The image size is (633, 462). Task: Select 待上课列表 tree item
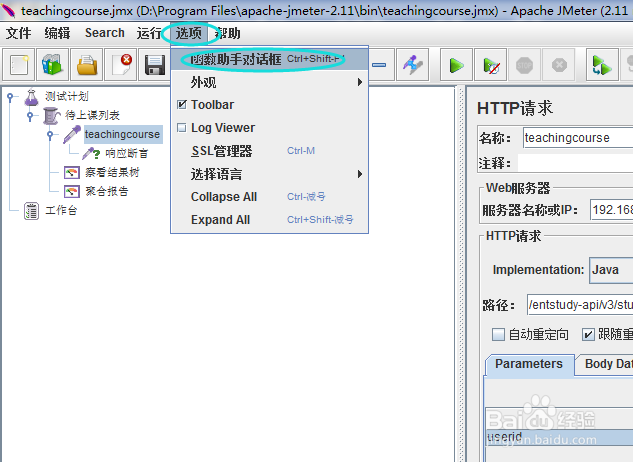[92, 116]
